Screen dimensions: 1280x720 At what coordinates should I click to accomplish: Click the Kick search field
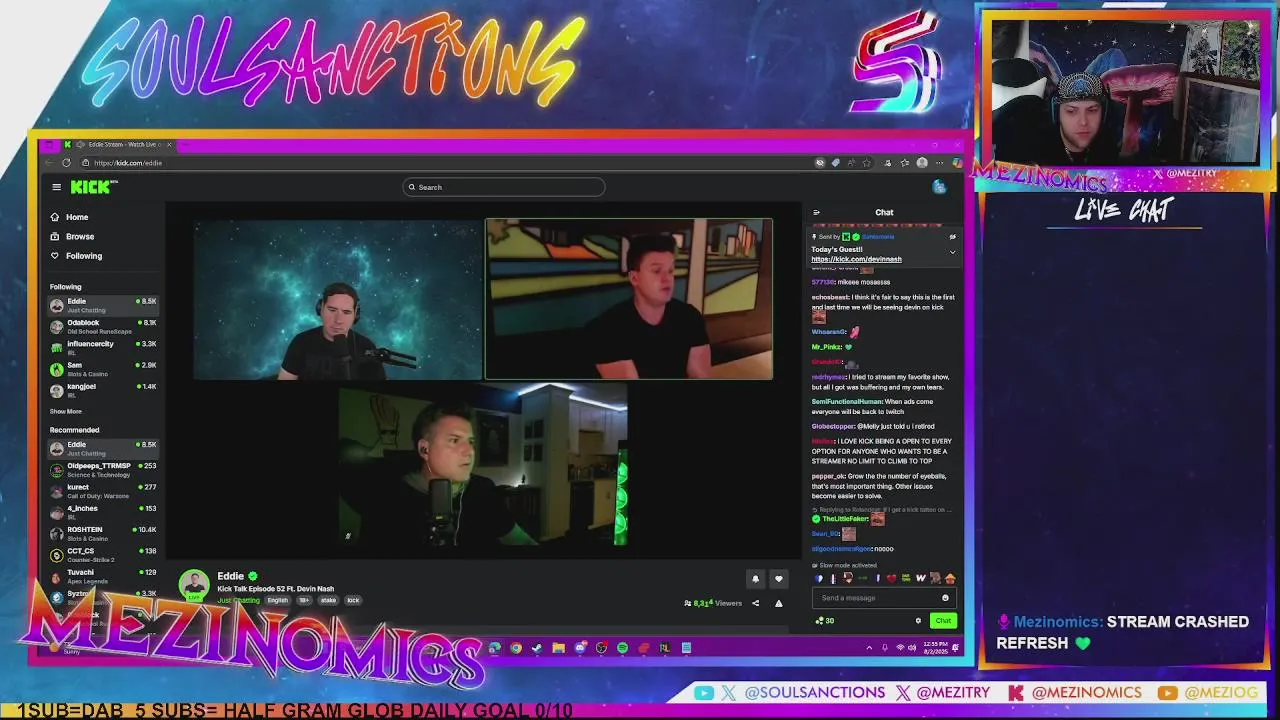504,187
